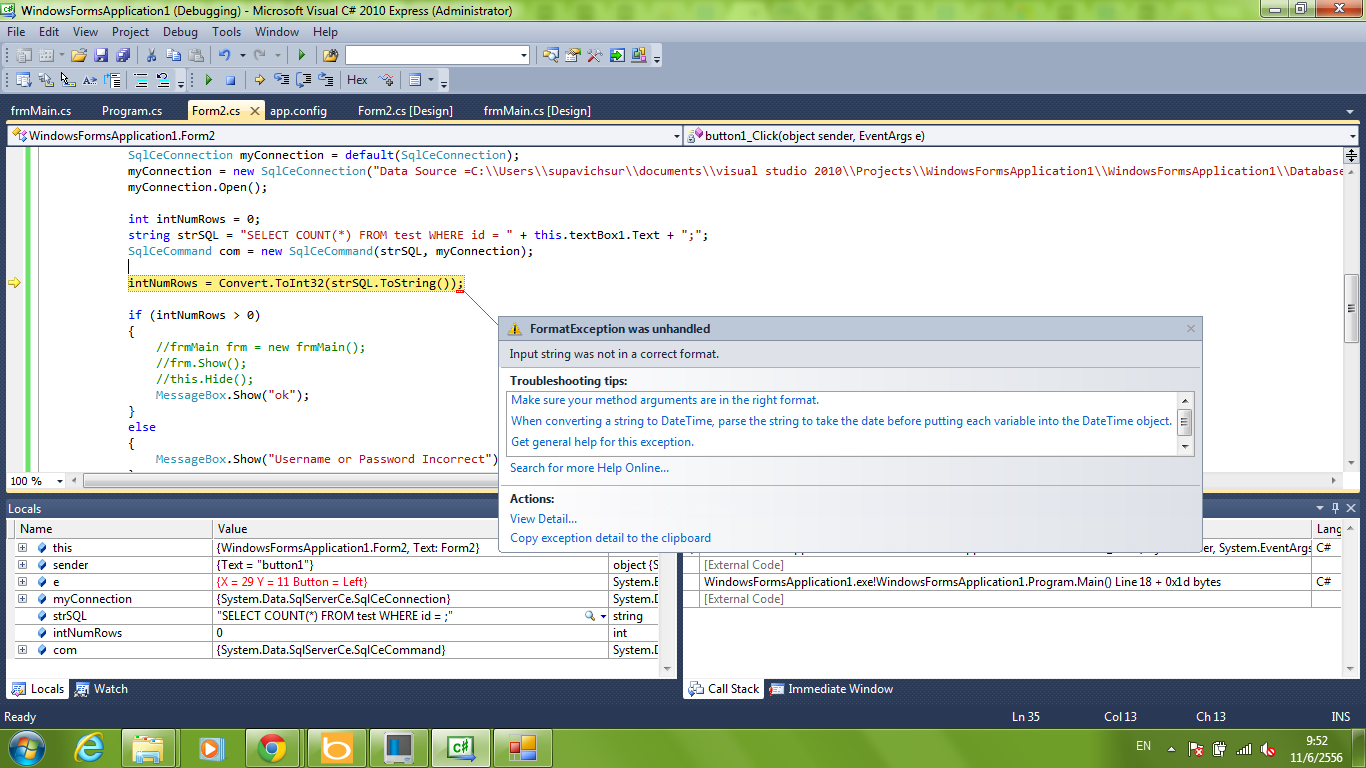Click the green Start Debugging arrow in the top toolbar

pos(301,55)
